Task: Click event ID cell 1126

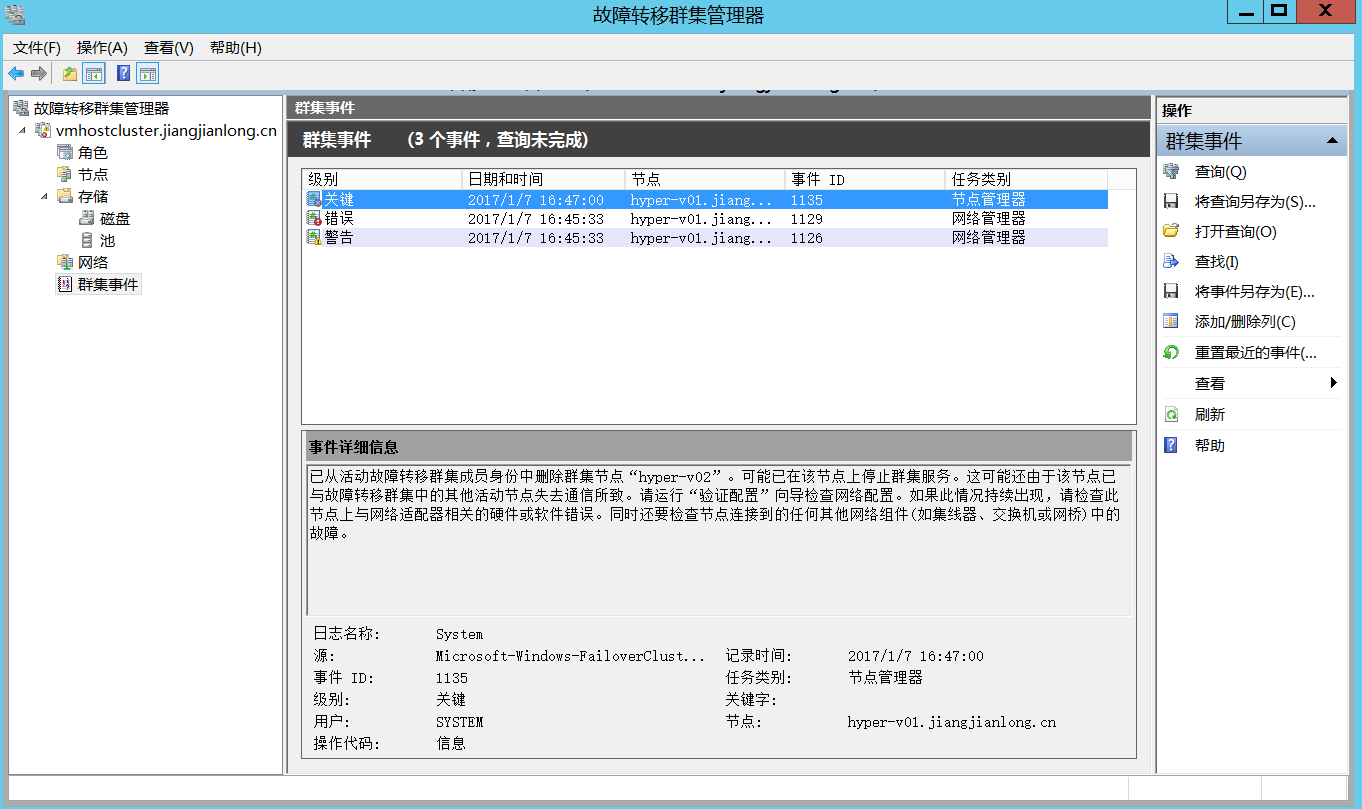Action: coord(806,237)
